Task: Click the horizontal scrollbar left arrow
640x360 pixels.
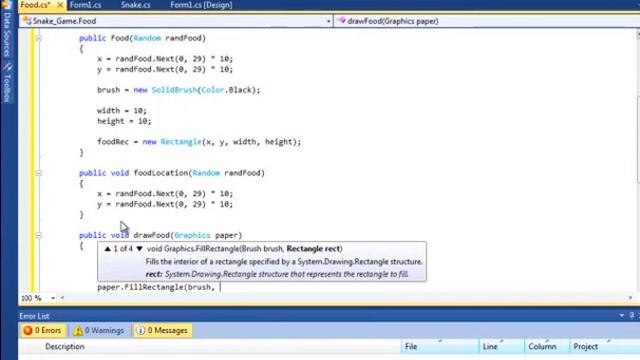Action: (62, 298)
